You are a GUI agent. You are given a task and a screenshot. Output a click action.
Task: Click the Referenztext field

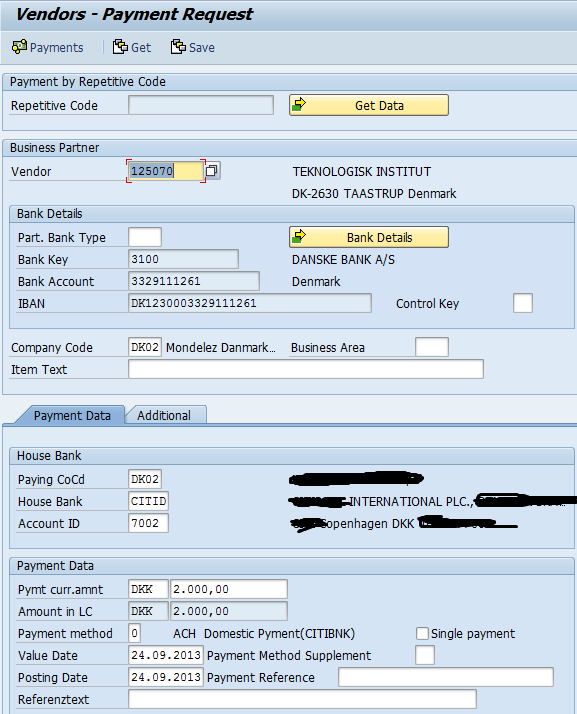pyautogui.click(x=302, y=699)
